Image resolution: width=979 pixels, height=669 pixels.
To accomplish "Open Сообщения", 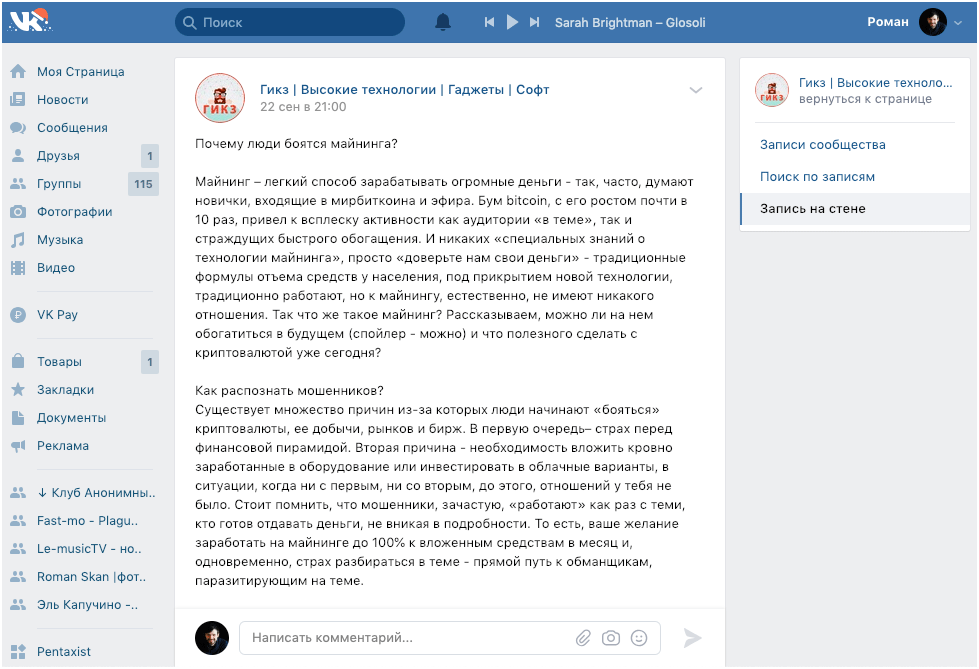I will pyautogui.click(x=72, y=127).
